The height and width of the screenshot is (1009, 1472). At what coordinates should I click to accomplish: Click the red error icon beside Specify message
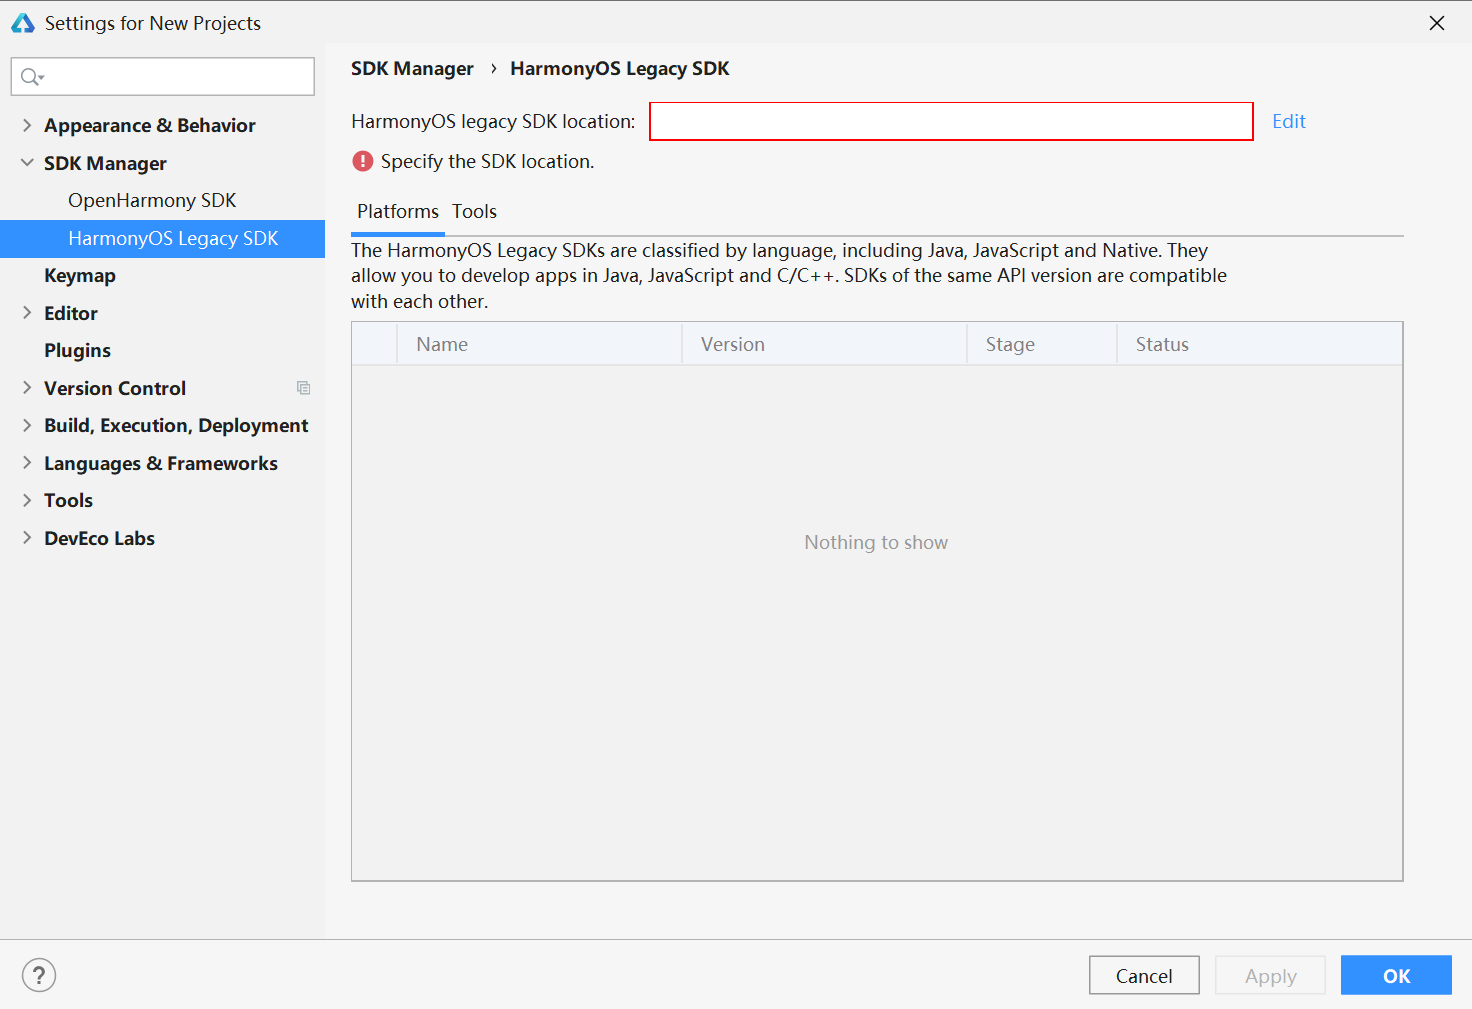click(x=363, y=161)
